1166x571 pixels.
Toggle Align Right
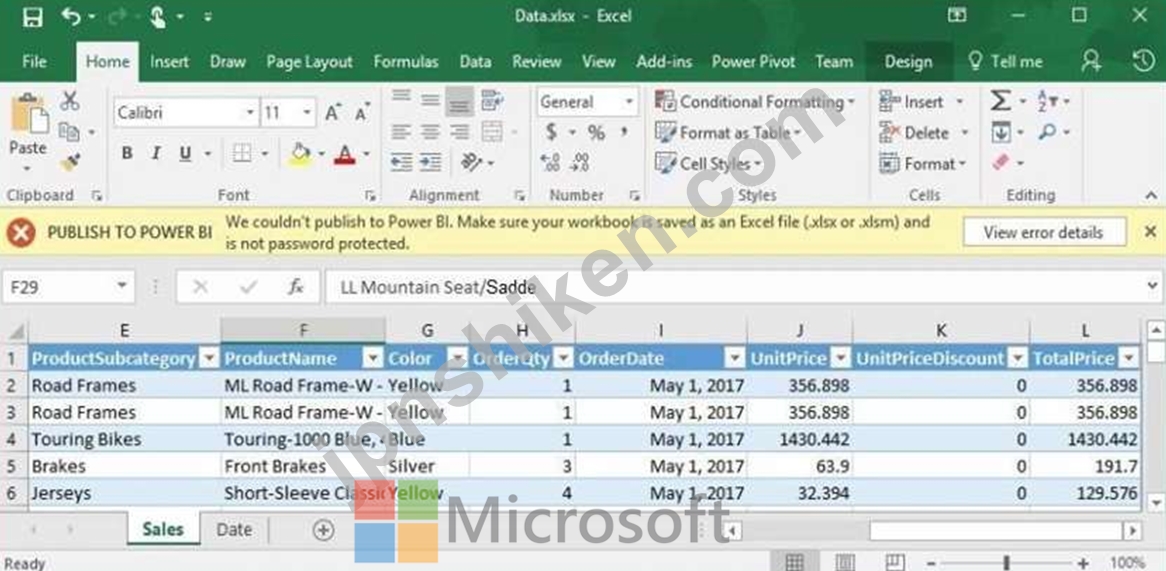pos(460,132)
